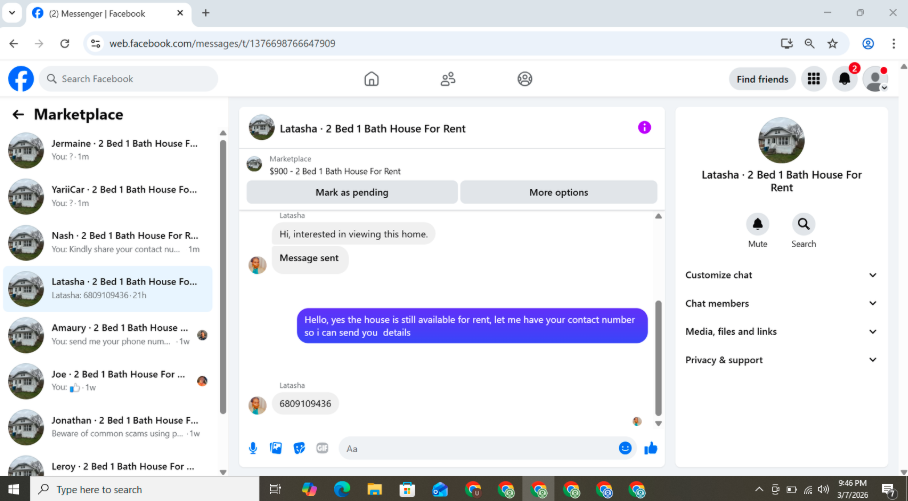This screenshot has height=501, width=908.
Task: Open the Facebook logo home link
Action: point(21,79)
